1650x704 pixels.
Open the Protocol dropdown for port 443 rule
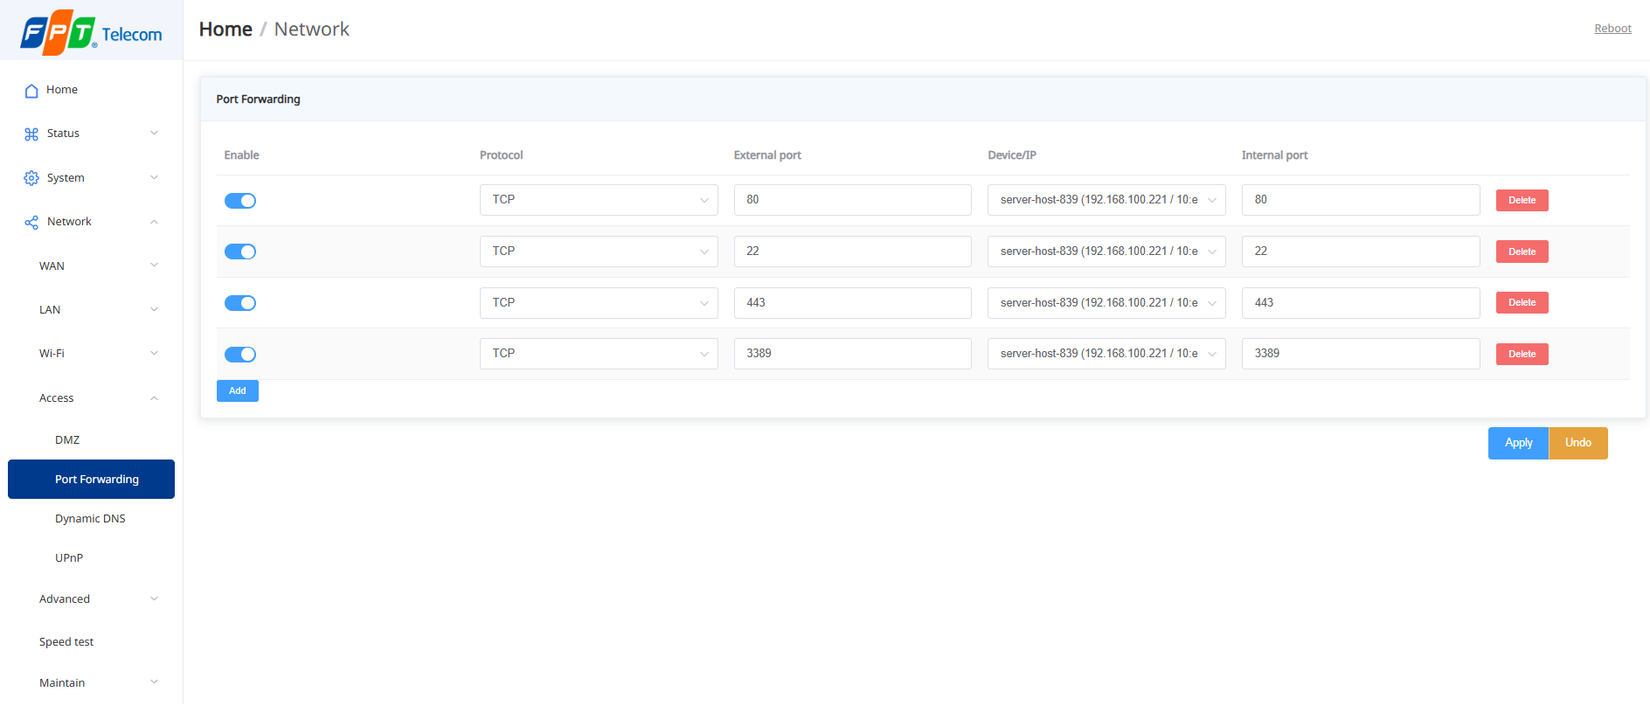point(598,303)
